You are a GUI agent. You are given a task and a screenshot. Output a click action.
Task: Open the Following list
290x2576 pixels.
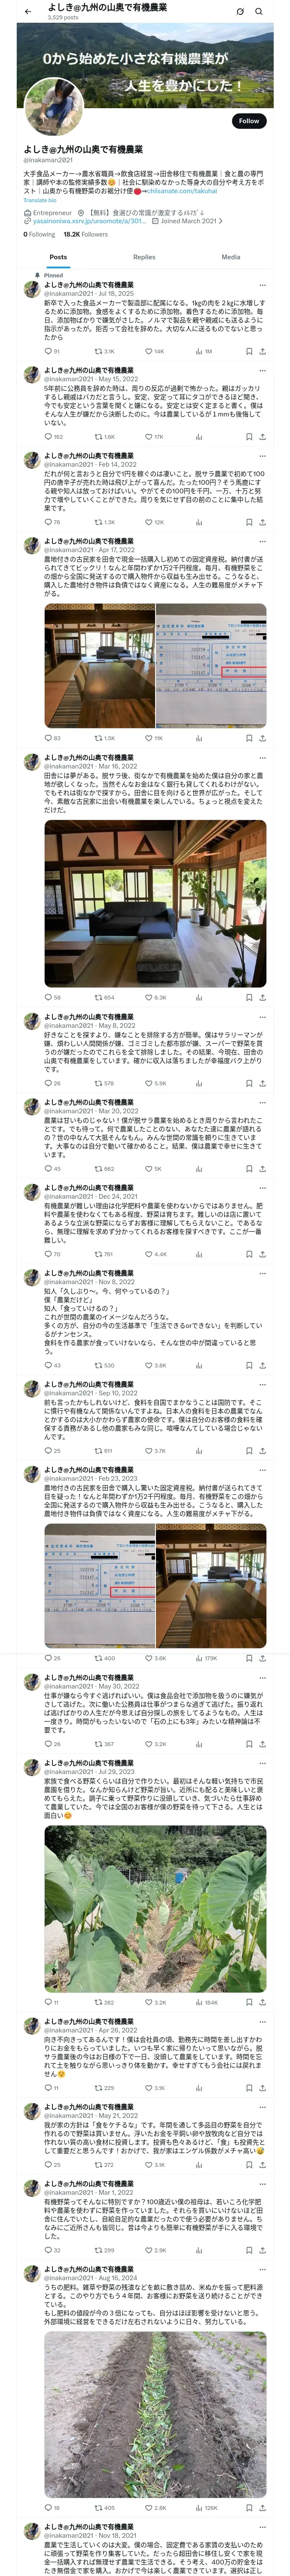click(x=39, y=234)
